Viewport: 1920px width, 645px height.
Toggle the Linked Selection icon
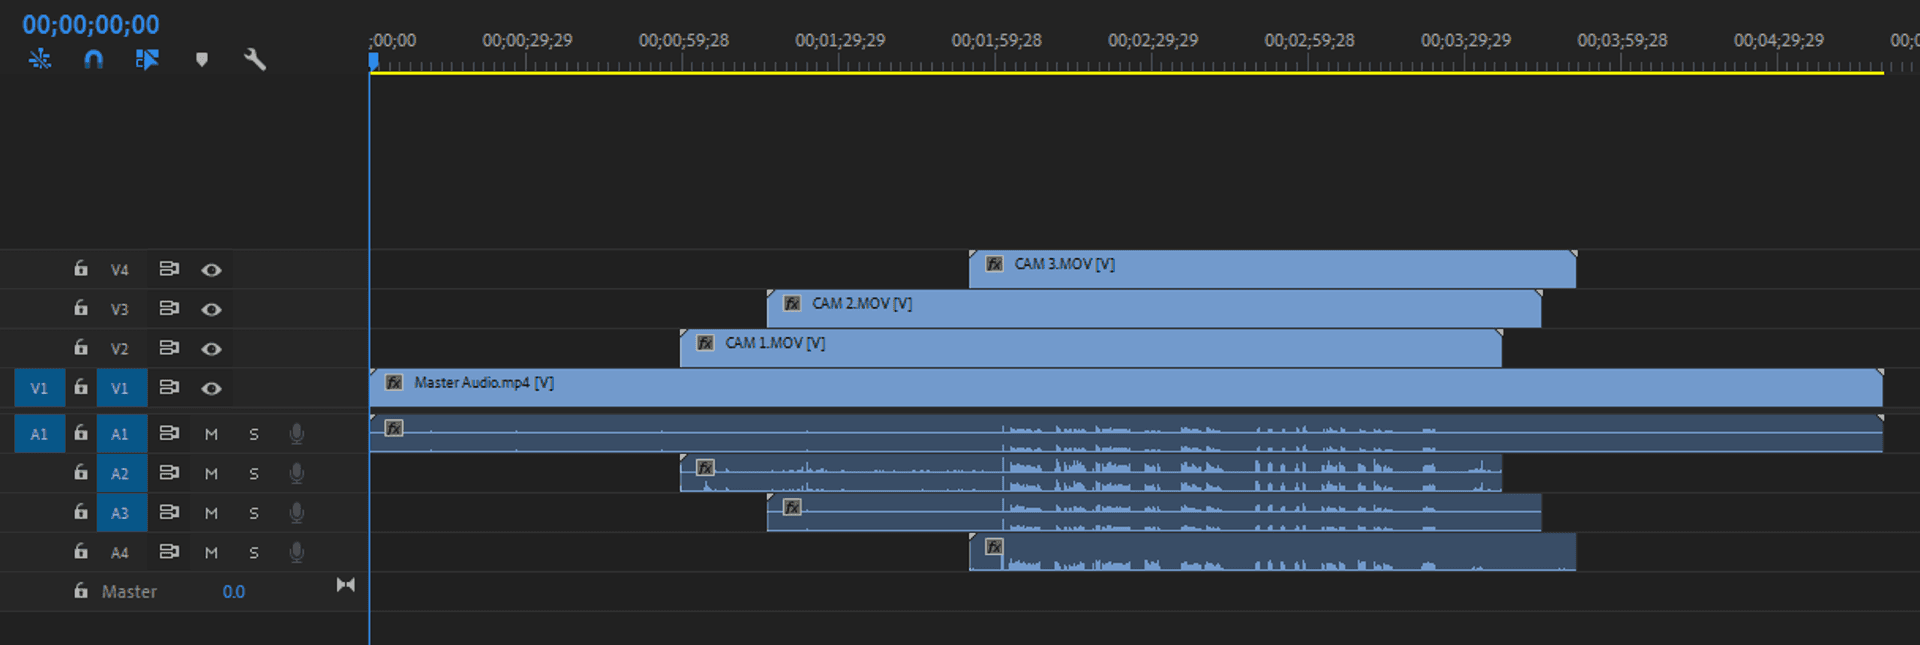tap(147, 59)
